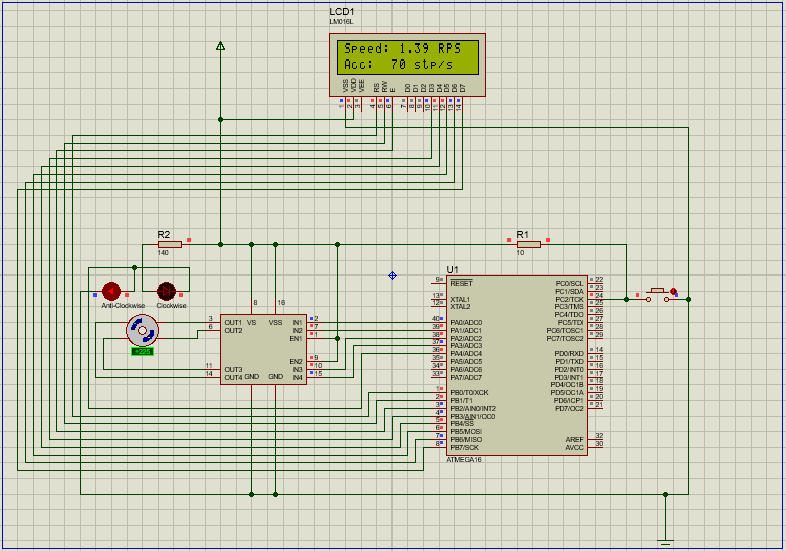This screenshot has width=786, height=551.
Task: Click the IN4 pin label on the driver
Action: (x=297, y=377)
